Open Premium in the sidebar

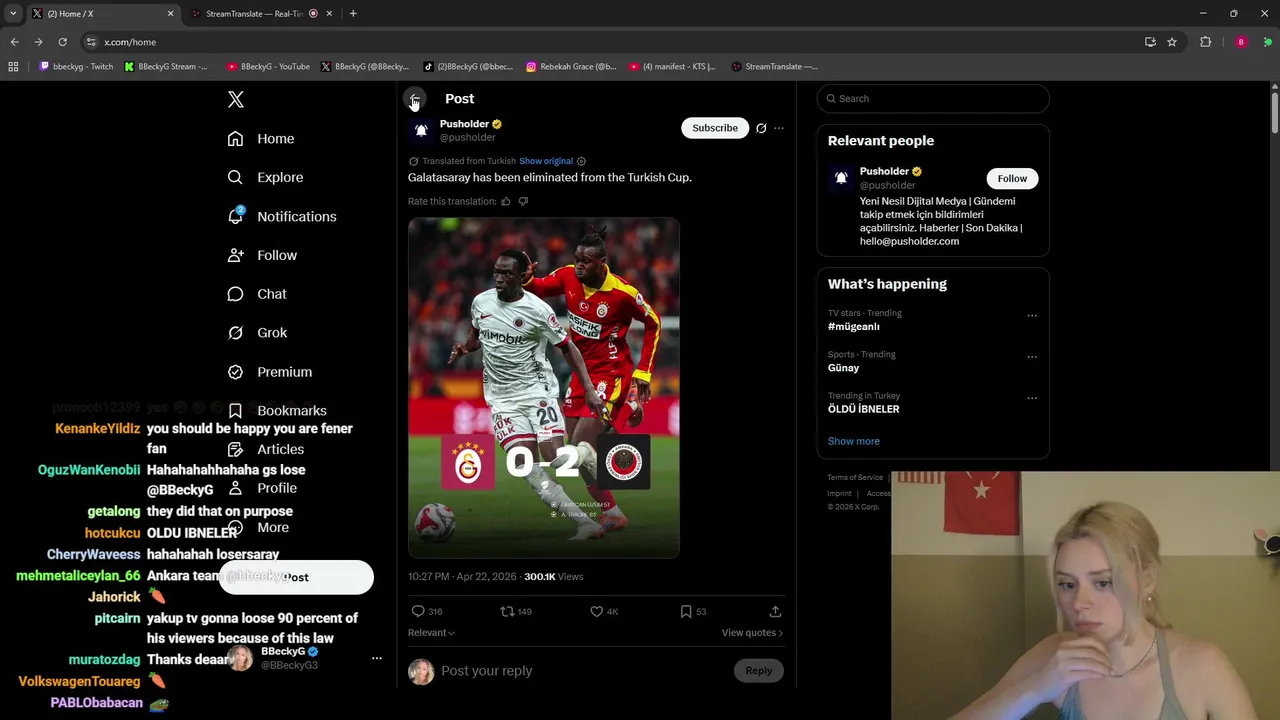pos(270,372)
